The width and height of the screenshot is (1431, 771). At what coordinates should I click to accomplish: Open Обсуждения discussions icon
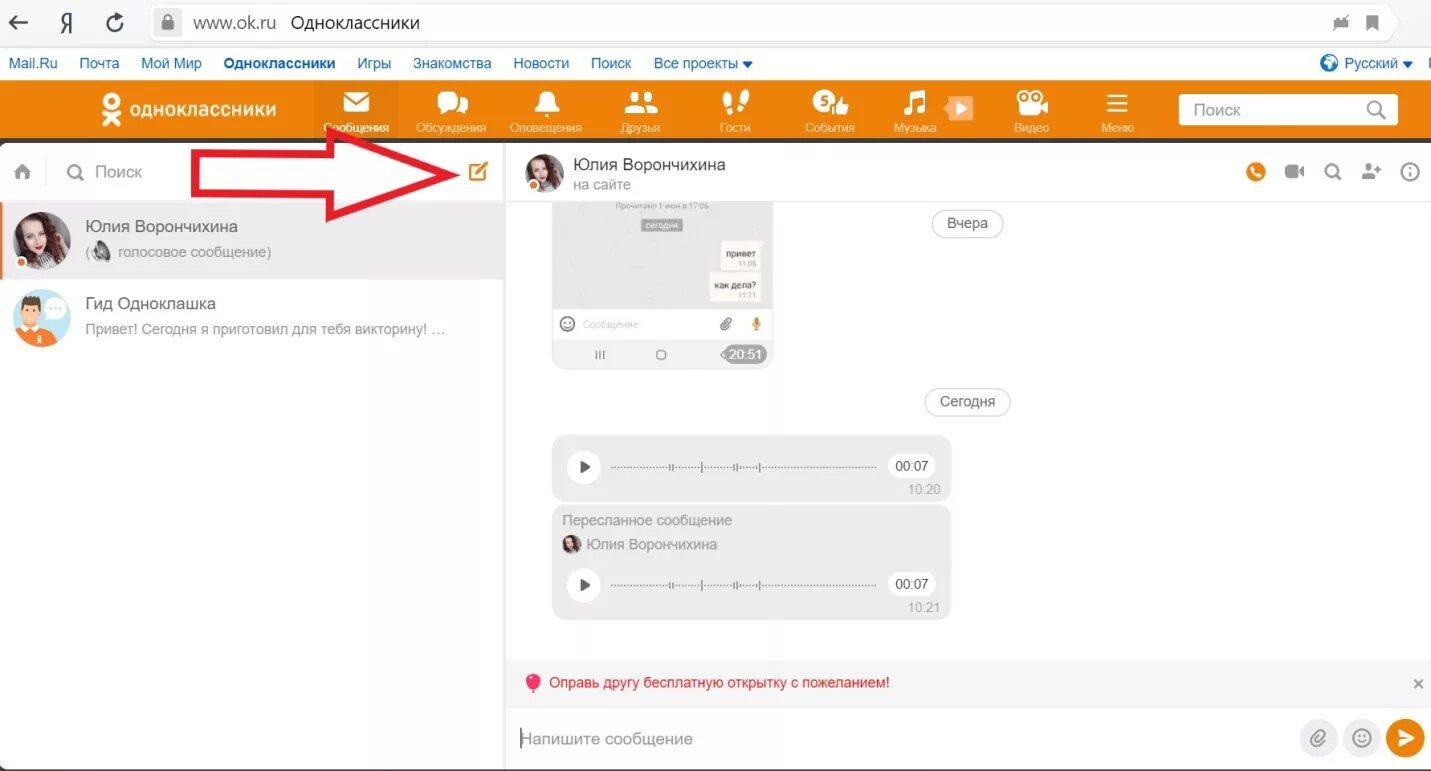[x=451, y=110]
